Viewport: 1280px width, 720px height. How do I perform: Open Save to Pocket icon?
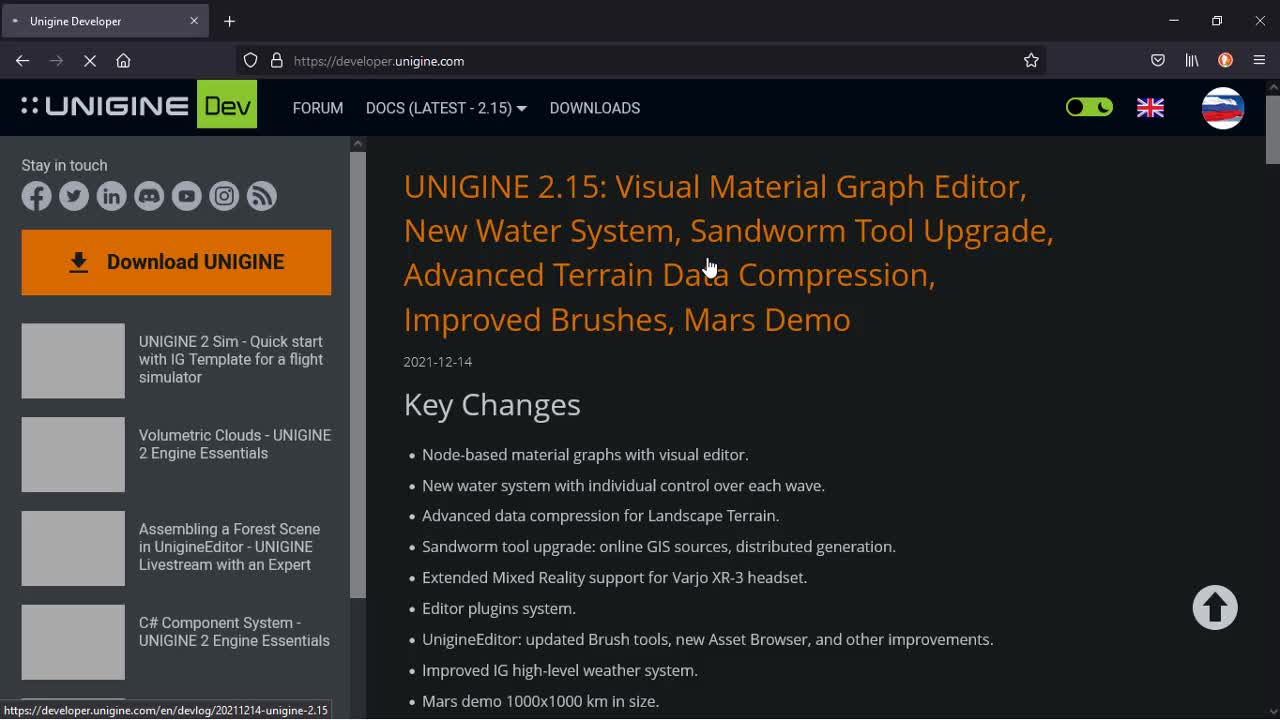1158,61
